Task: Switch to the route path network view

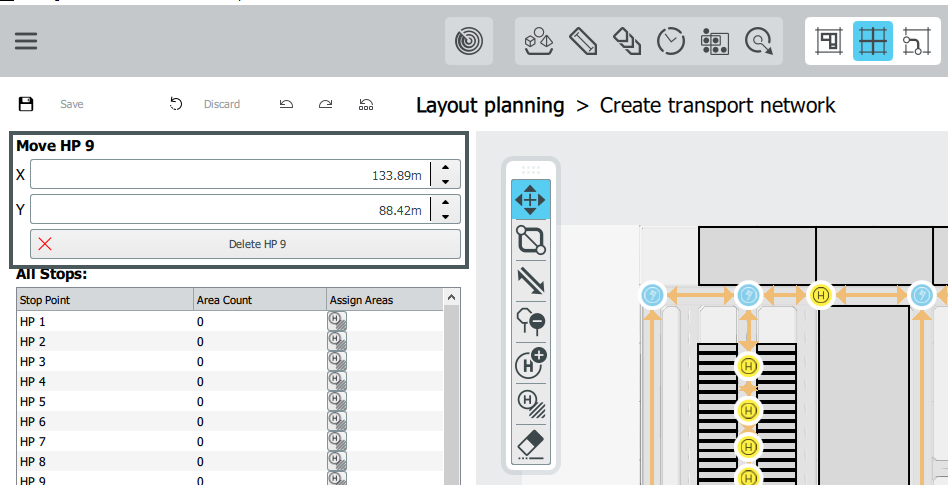Action: [x=916, y=41]
